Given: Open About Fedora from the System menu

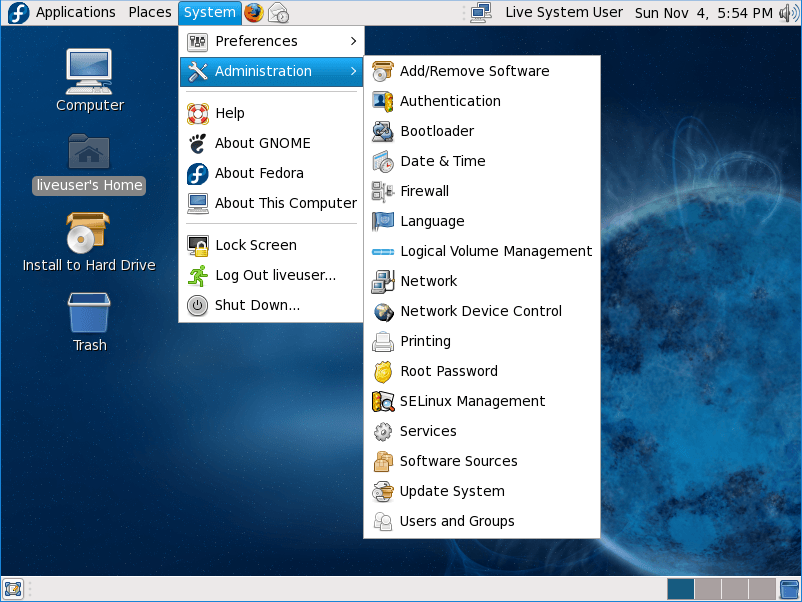Looking at the screenshot, I should [x=272, y=173].
